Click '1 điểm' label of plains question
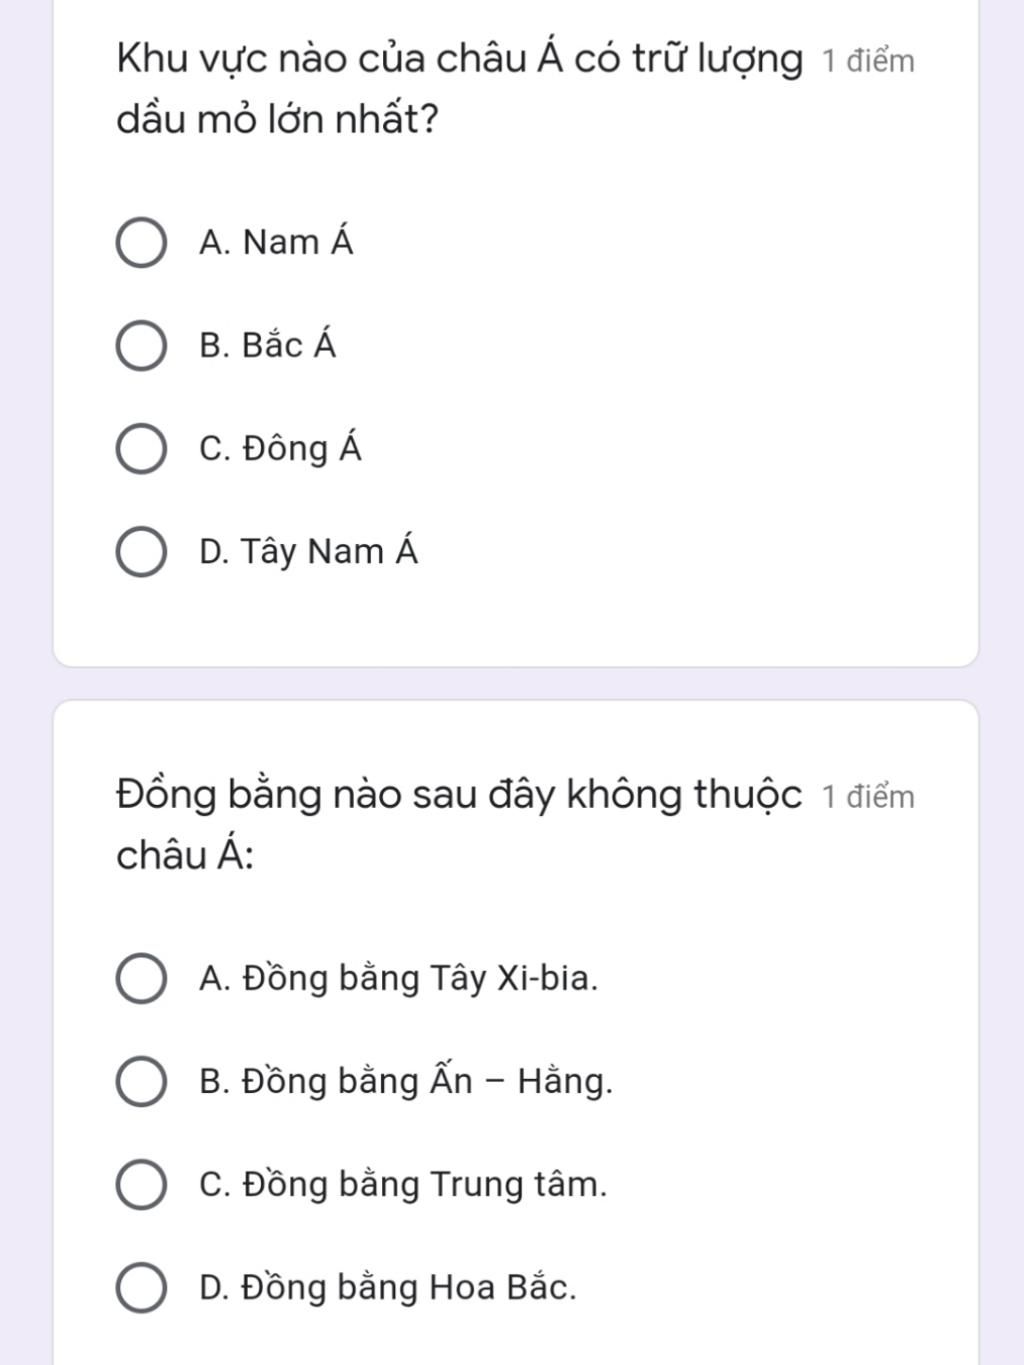Viewport: 1024px width, 1365px height. (x=868, y=797)
